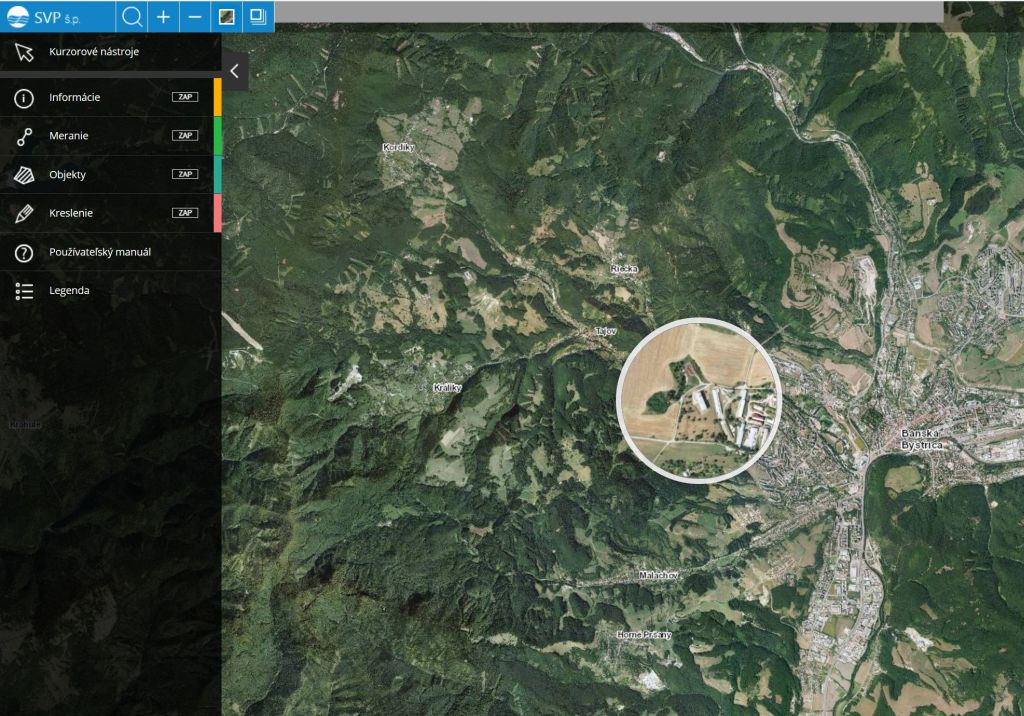The width and height of the screenshot is (1024, 716).
Task: Click the Banská Bystrica map label
Action: [x=921, y=439]
